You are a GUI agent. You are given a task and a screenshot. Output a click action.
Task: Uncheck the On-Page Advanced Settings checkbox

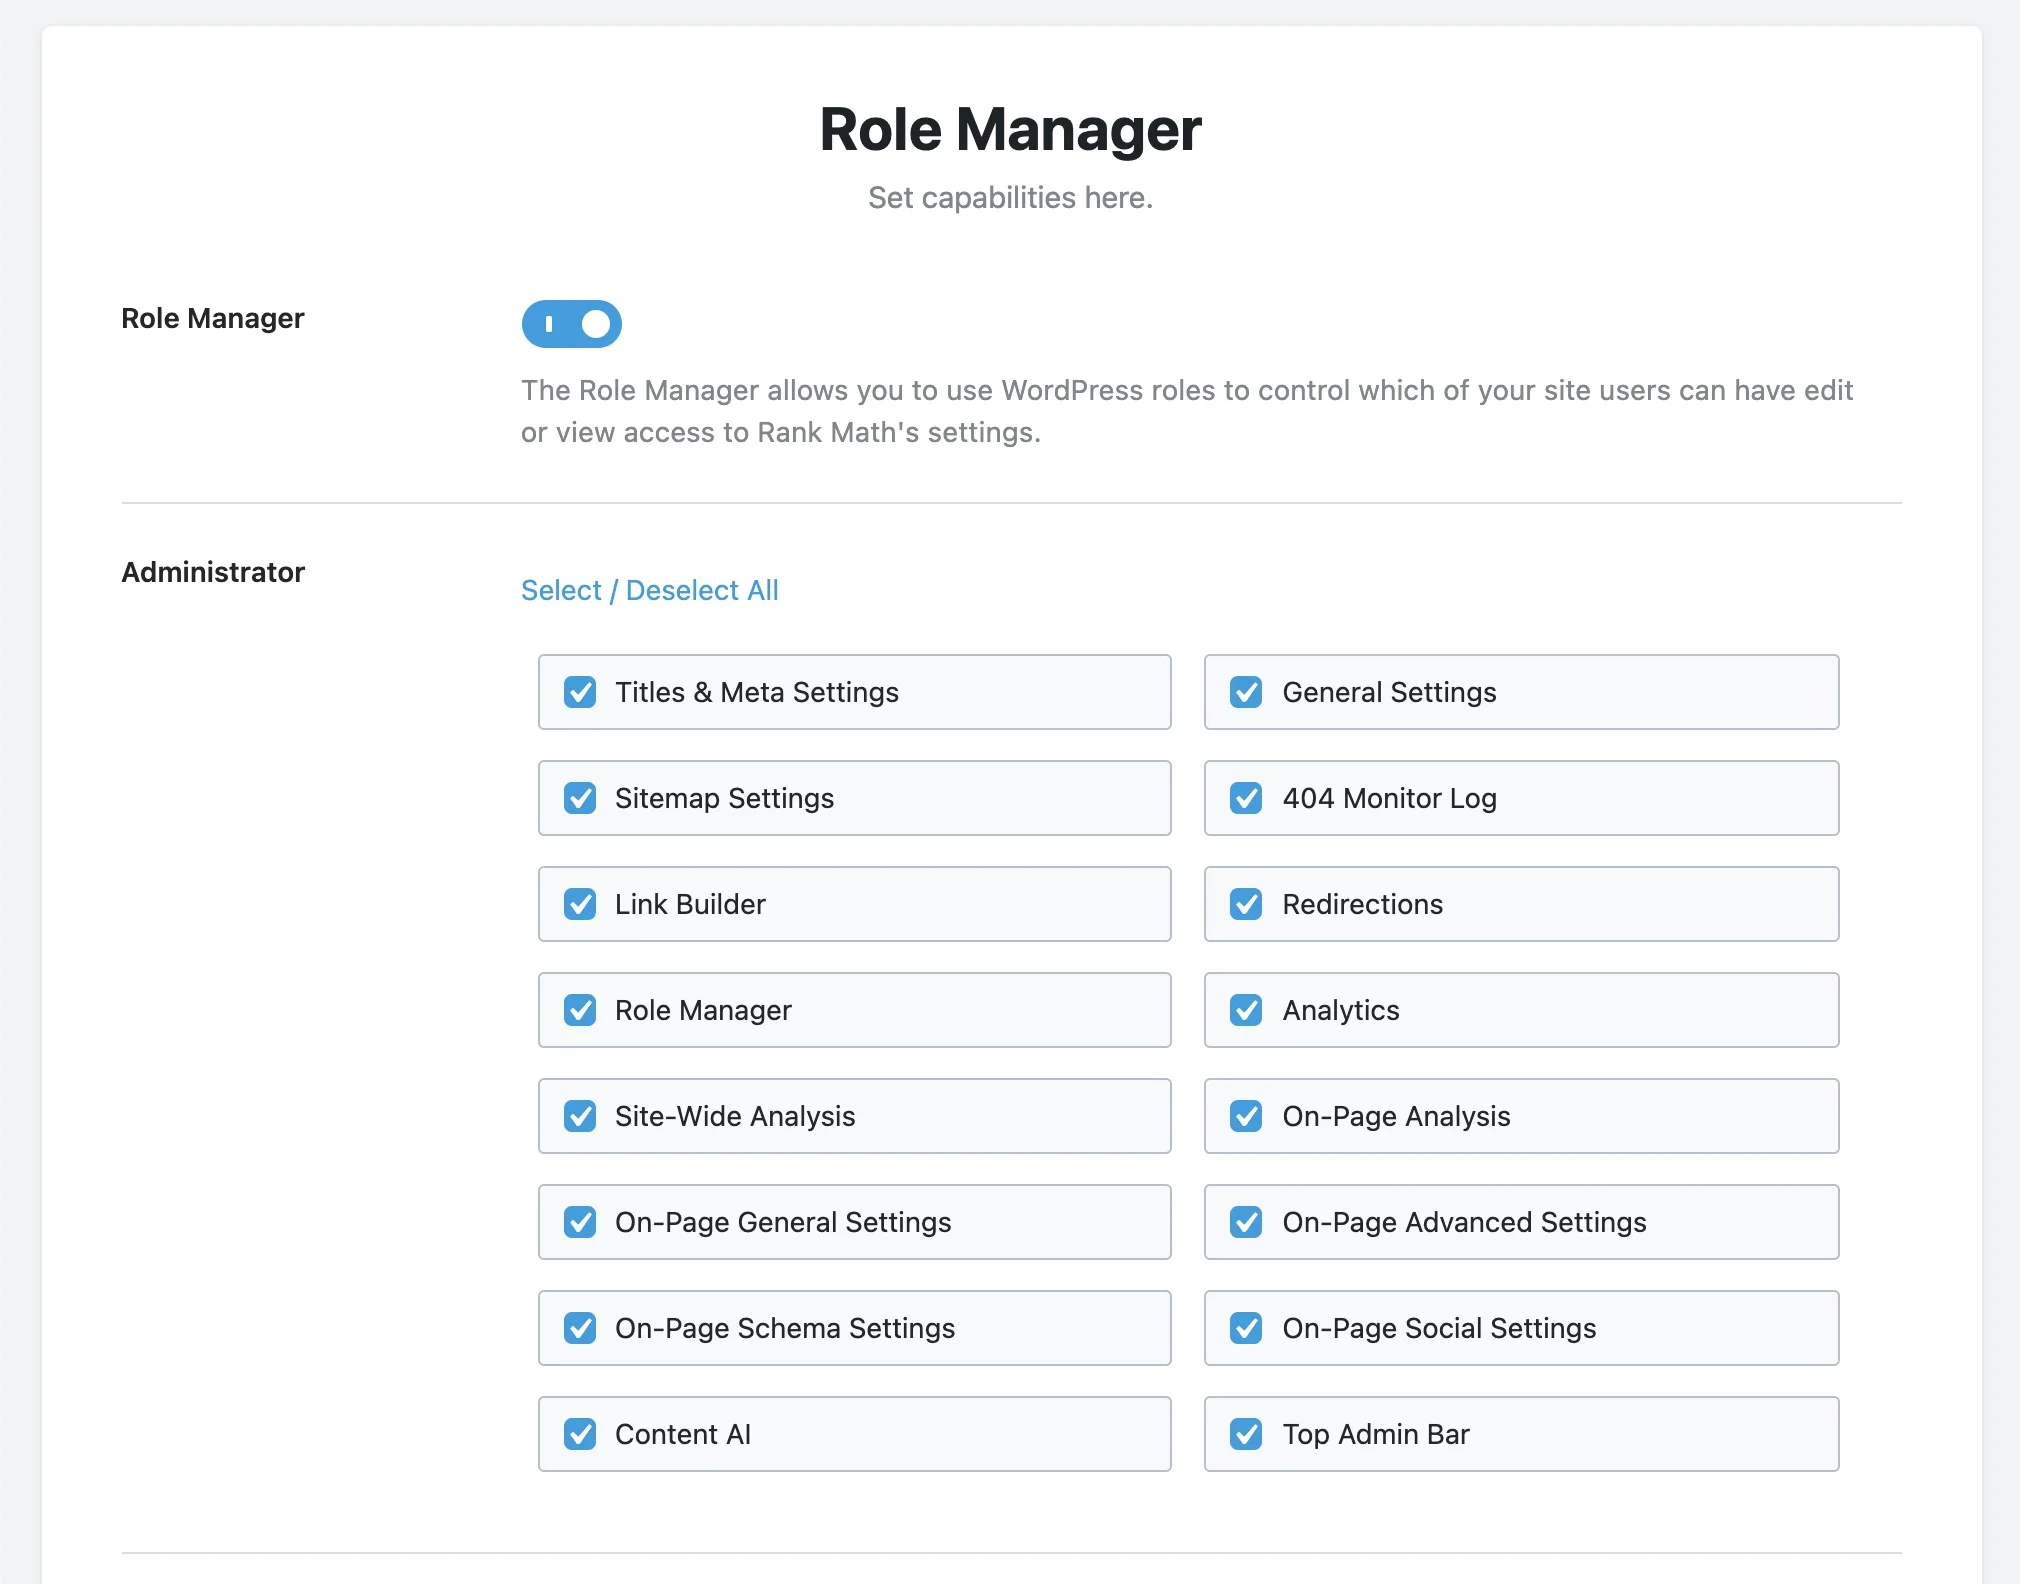coord(1246,1222)
